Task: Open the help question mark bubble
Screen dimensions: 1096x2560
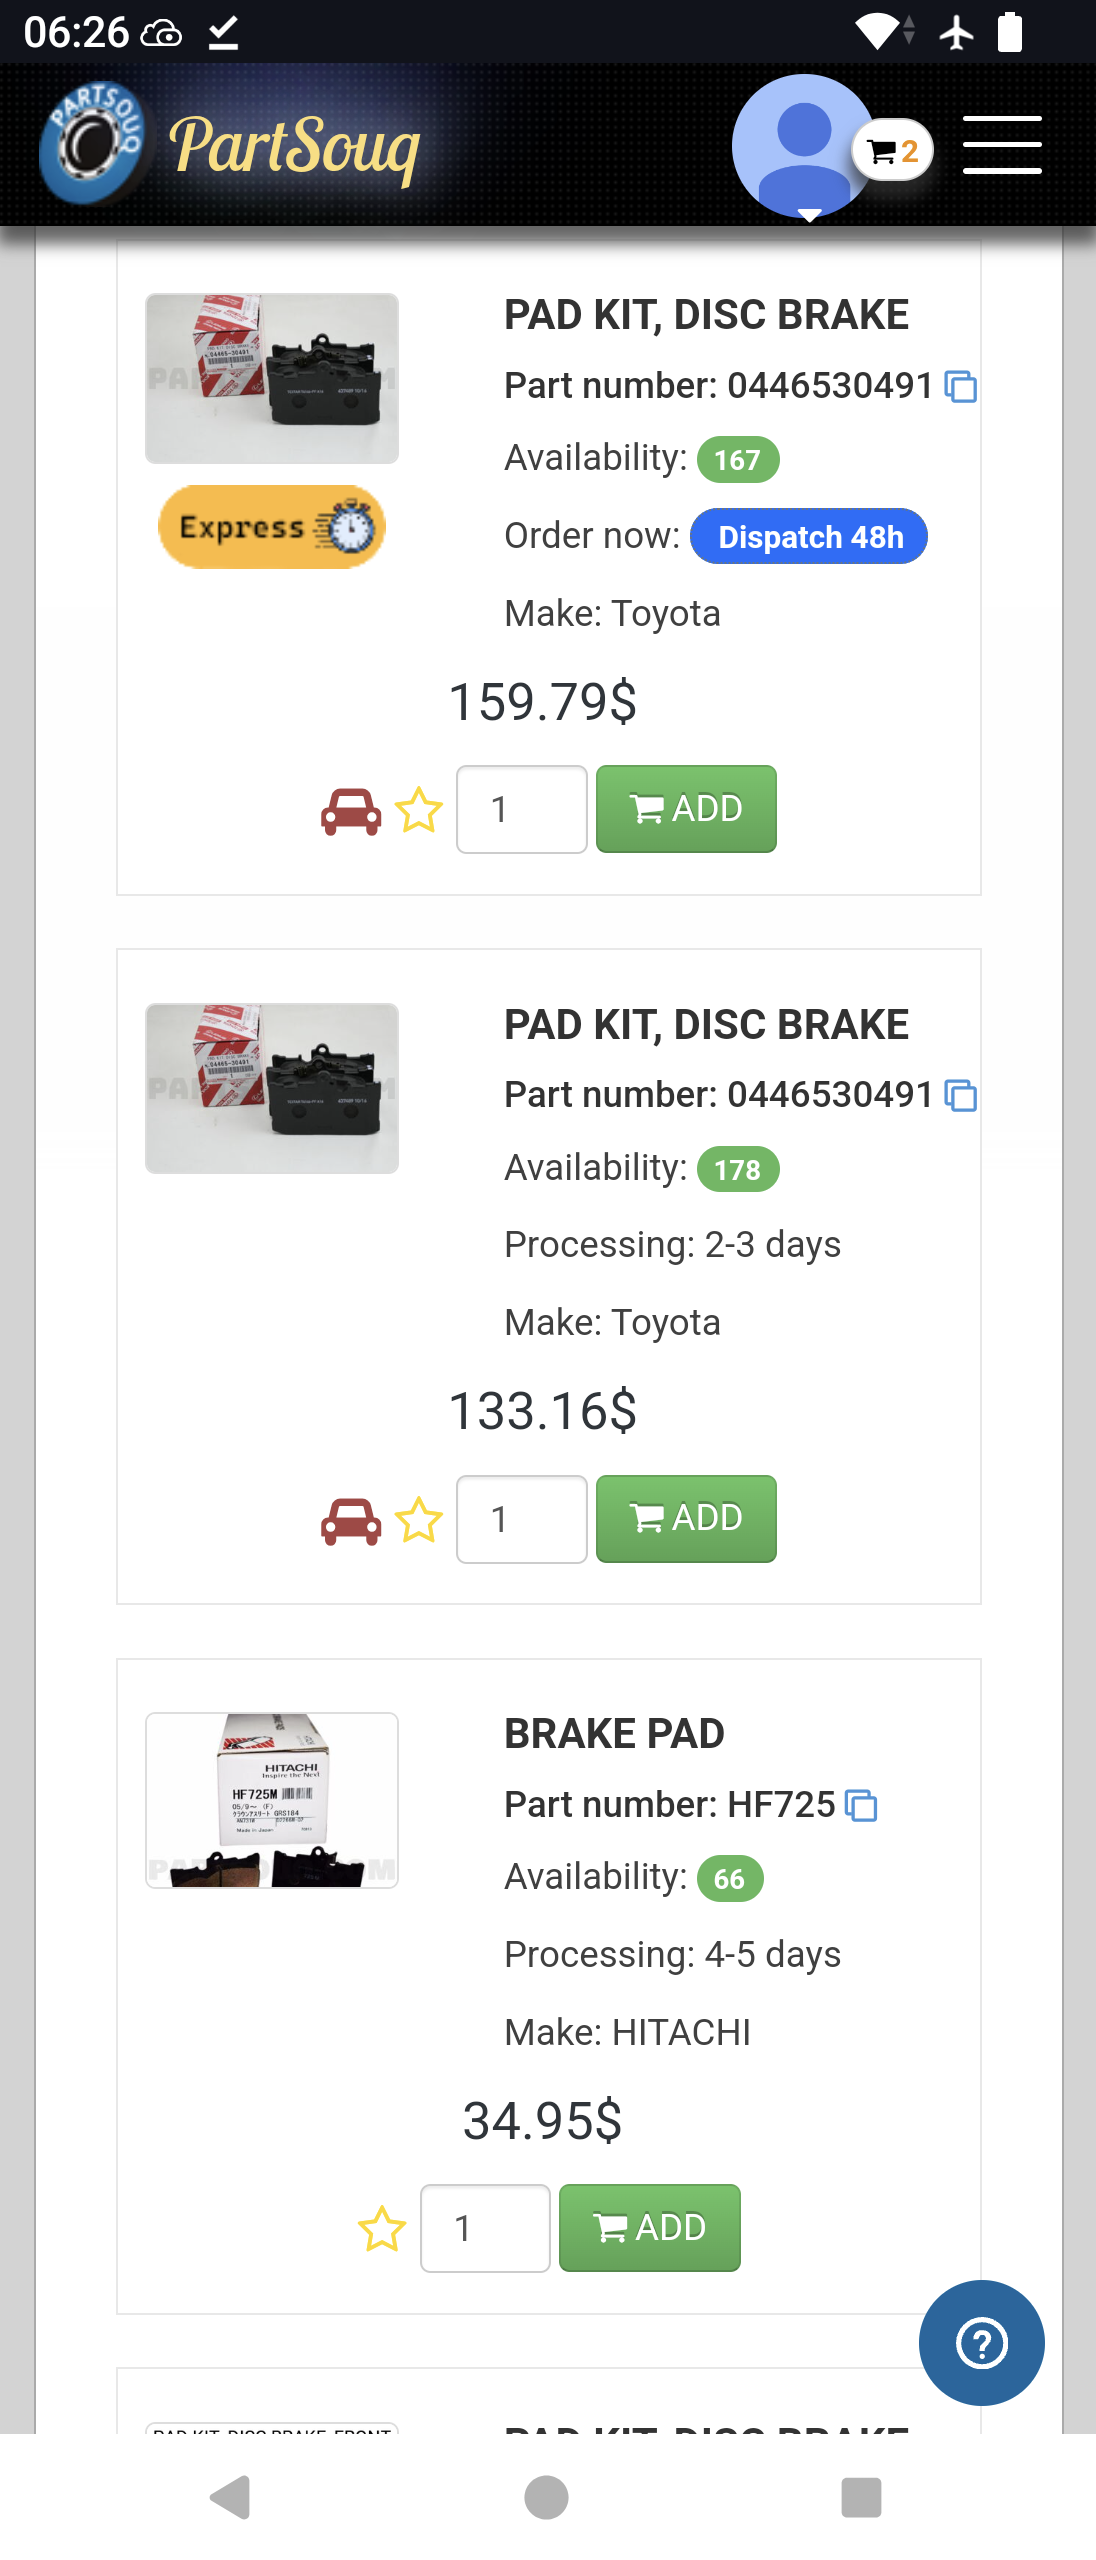Action: pos(981,2343)
